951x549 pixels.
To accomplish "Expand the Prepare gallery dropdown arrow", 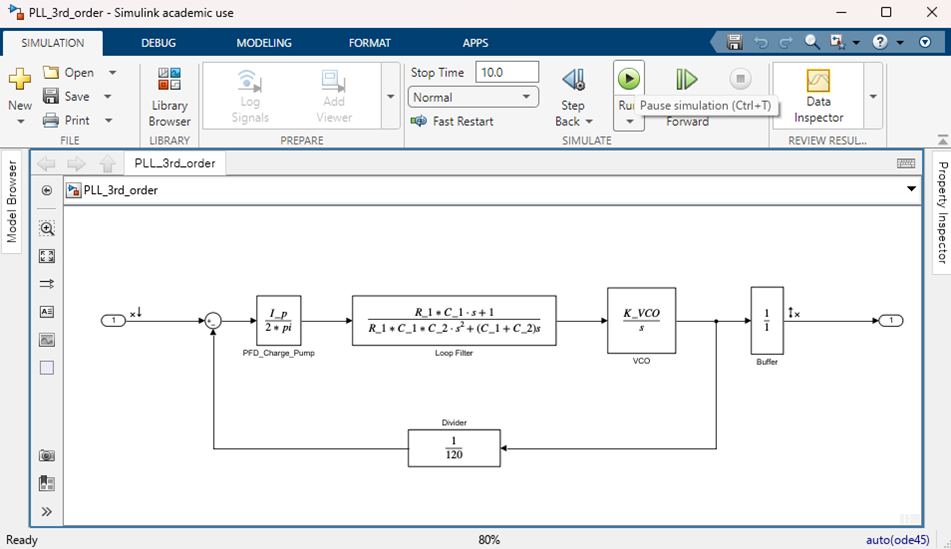I will click(x=391, y=96).
